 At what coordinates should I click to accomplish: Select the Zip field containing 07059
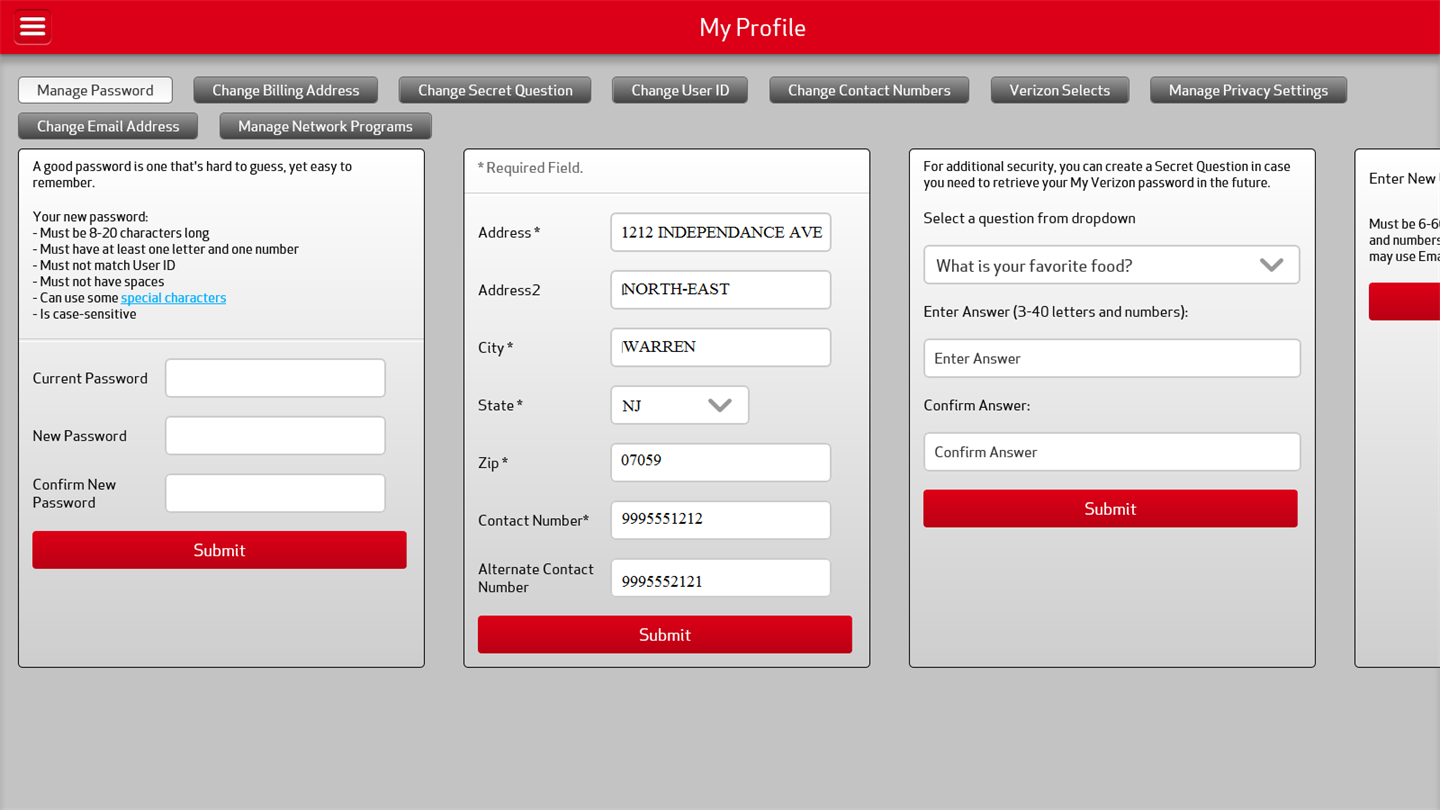(x=720, y=462)
